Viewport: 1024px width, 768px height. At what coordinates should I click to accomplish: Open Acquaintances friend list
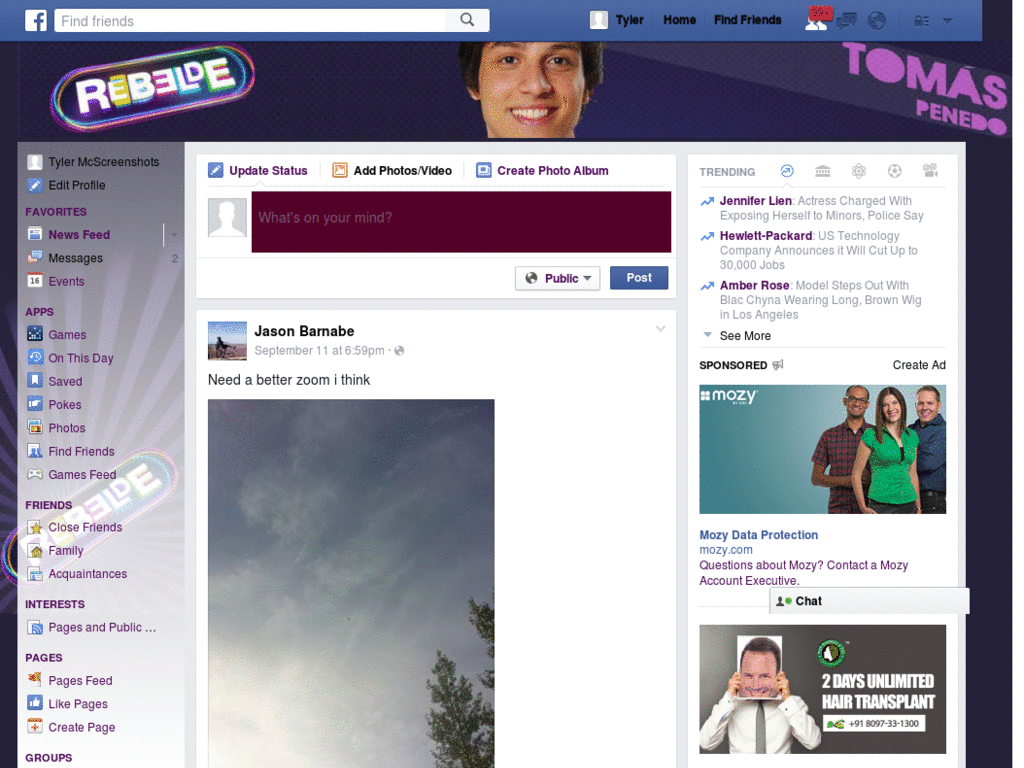coord(88,573)
